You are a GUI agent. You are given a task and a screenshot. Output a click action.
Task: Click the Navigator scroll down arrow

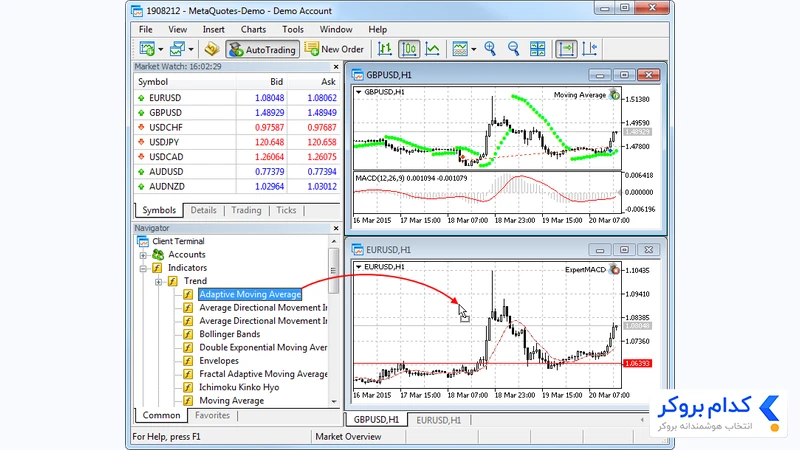[x=334, y=402]
